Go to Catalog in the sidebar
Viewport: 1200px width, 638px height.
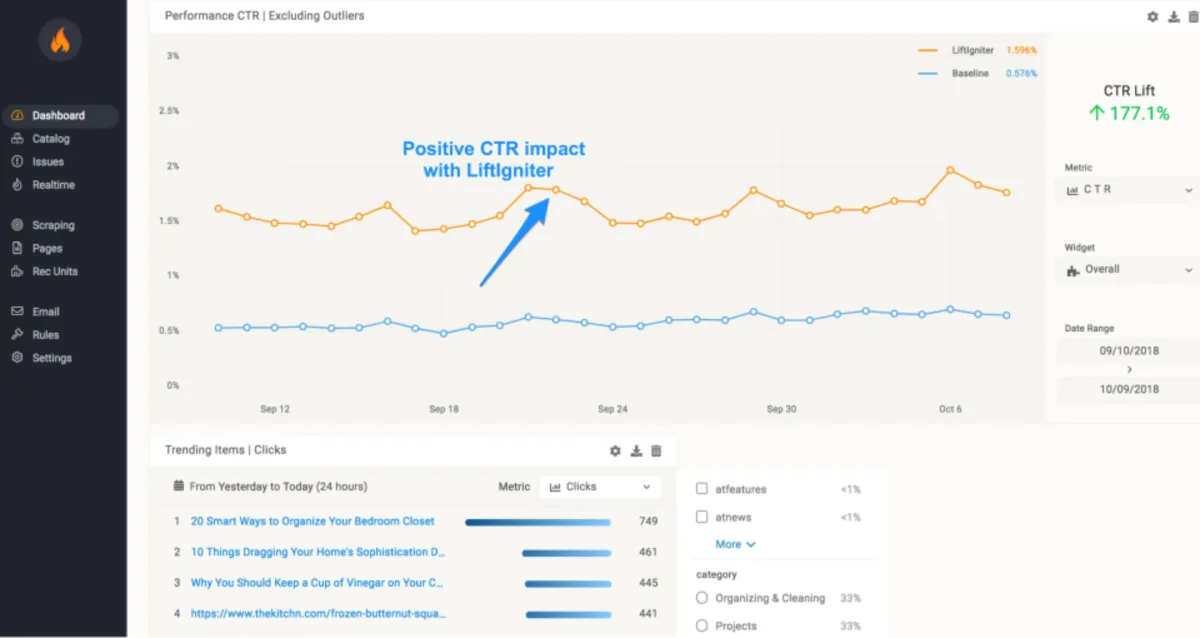(51, 139)
